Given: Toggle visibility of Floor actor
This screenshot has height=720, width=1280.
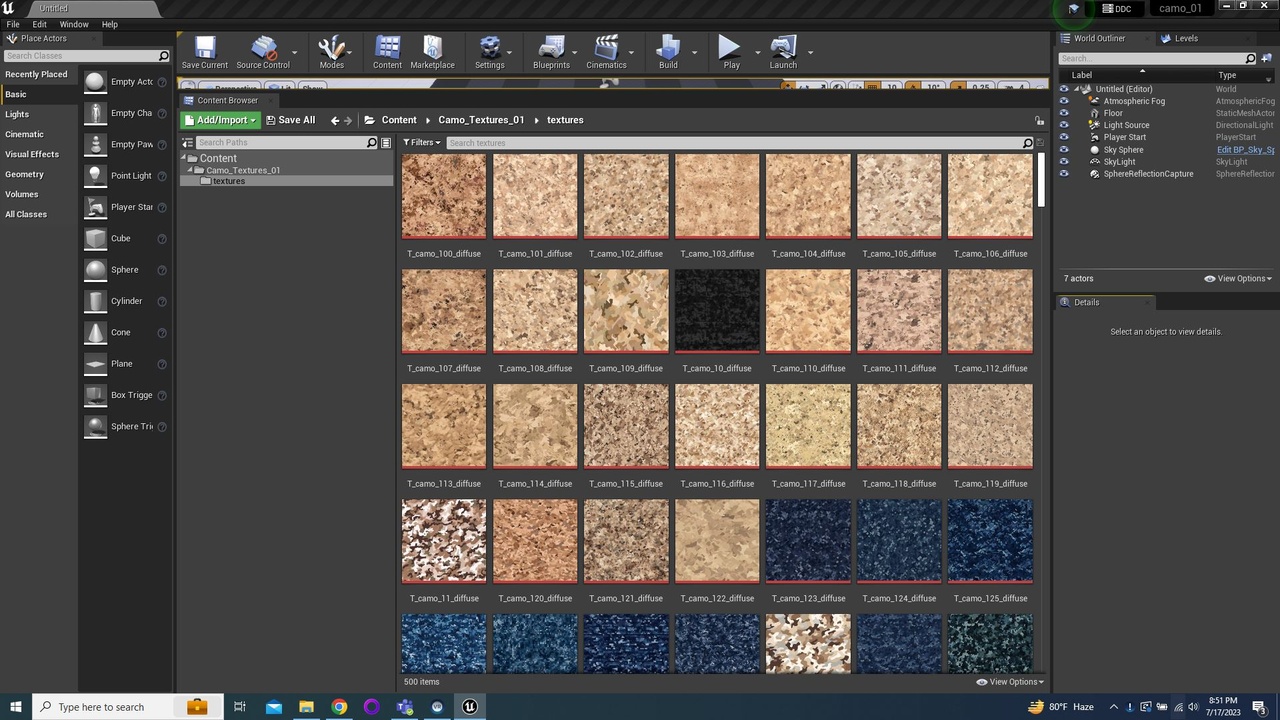Looking at the screenshot, I should coord(1064,113).
